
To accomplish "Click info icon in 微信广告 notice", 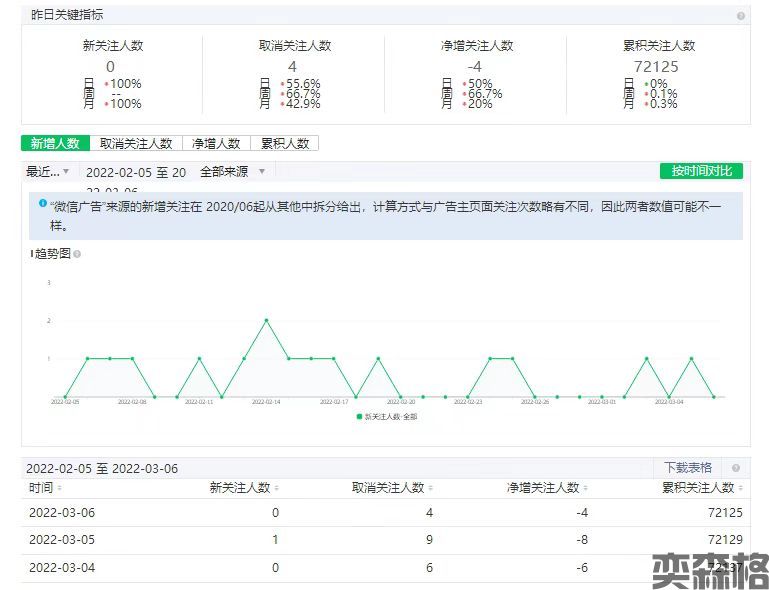I will pos(43,203).
